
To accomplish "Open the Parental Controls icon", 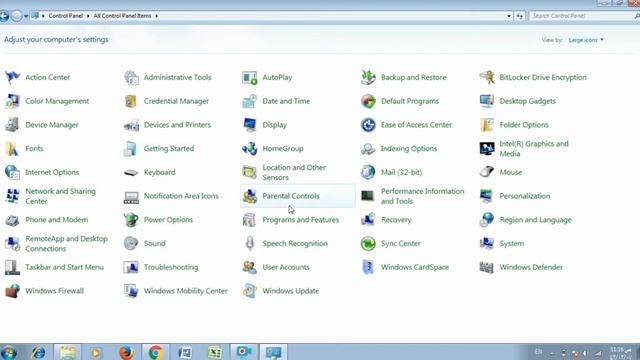I will point(249,196).
